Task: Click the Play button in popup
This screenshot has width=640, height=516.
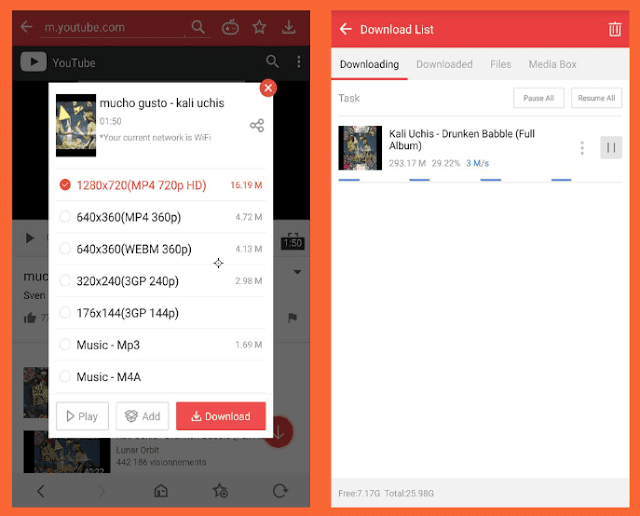Action: coord(82,416)
